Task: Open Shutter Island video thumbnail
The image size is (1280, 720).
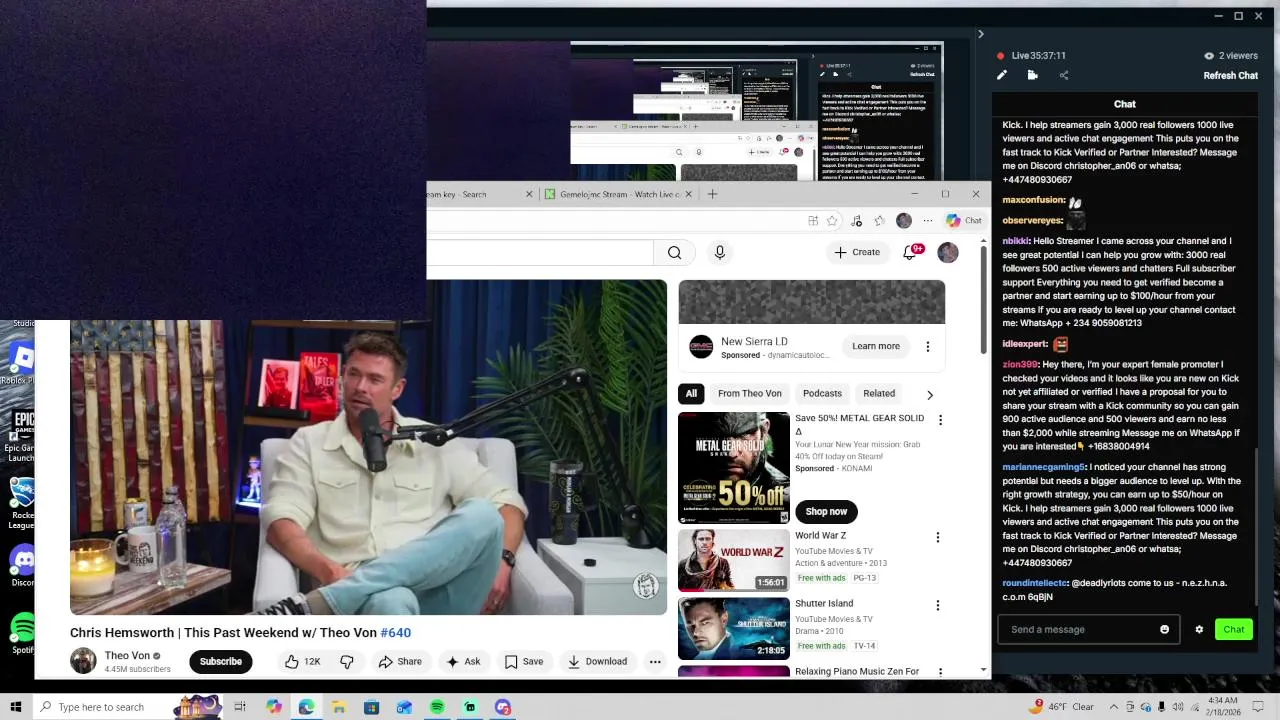Action: point(733,628)
